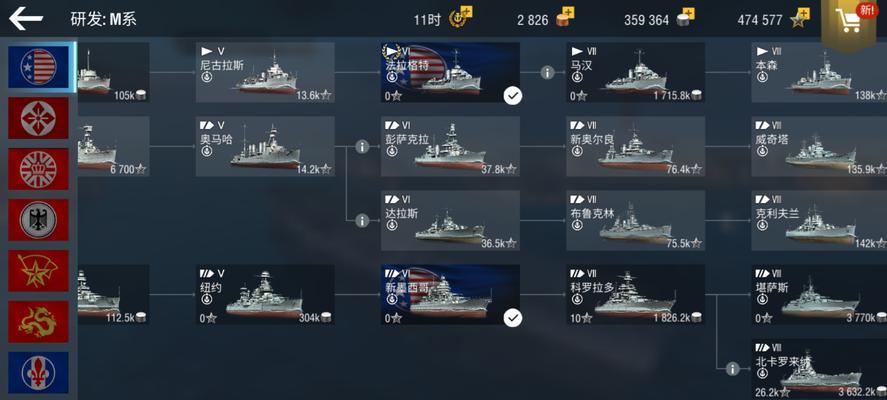Open the British crown nation icon
This screenshot has width=887, height=400.
38,169
